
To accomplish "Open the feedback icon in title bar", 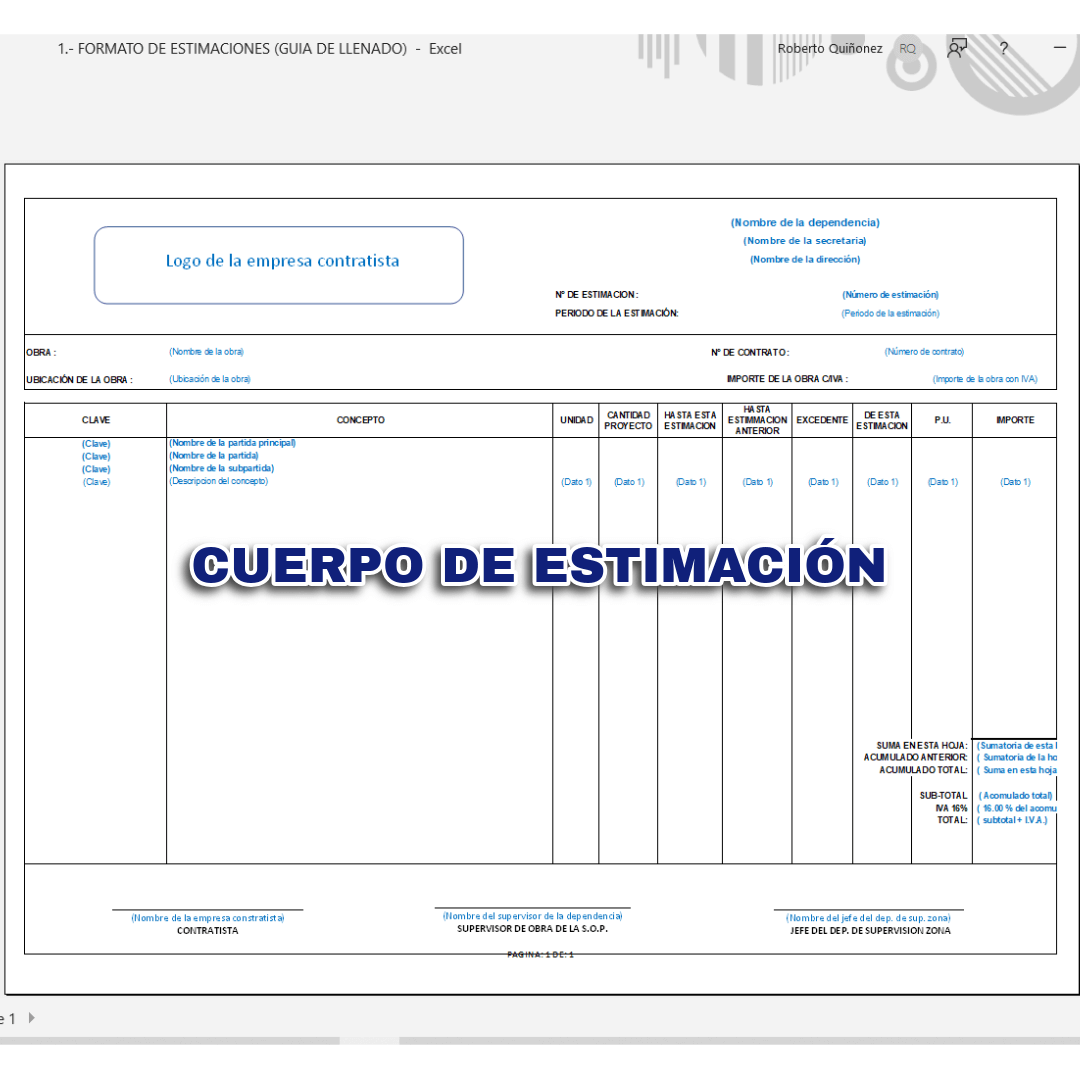I will click(957, 48).
